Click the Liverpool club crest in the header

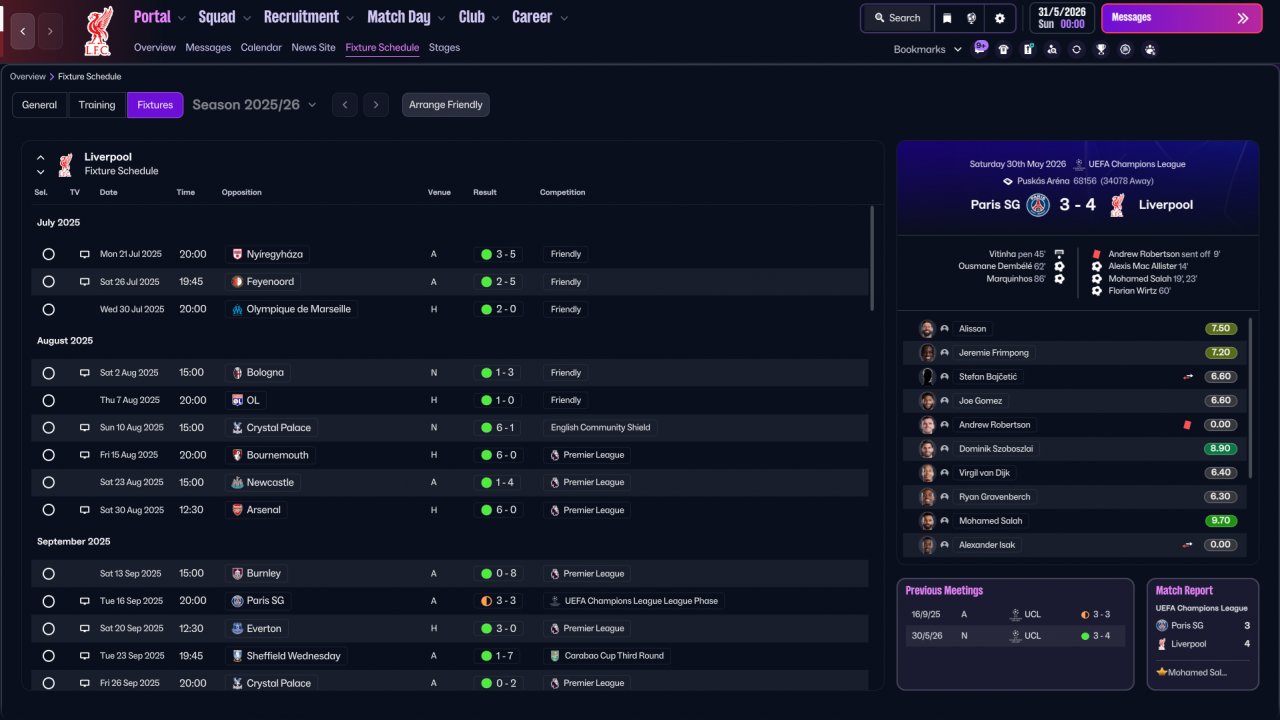coord(98,31)
